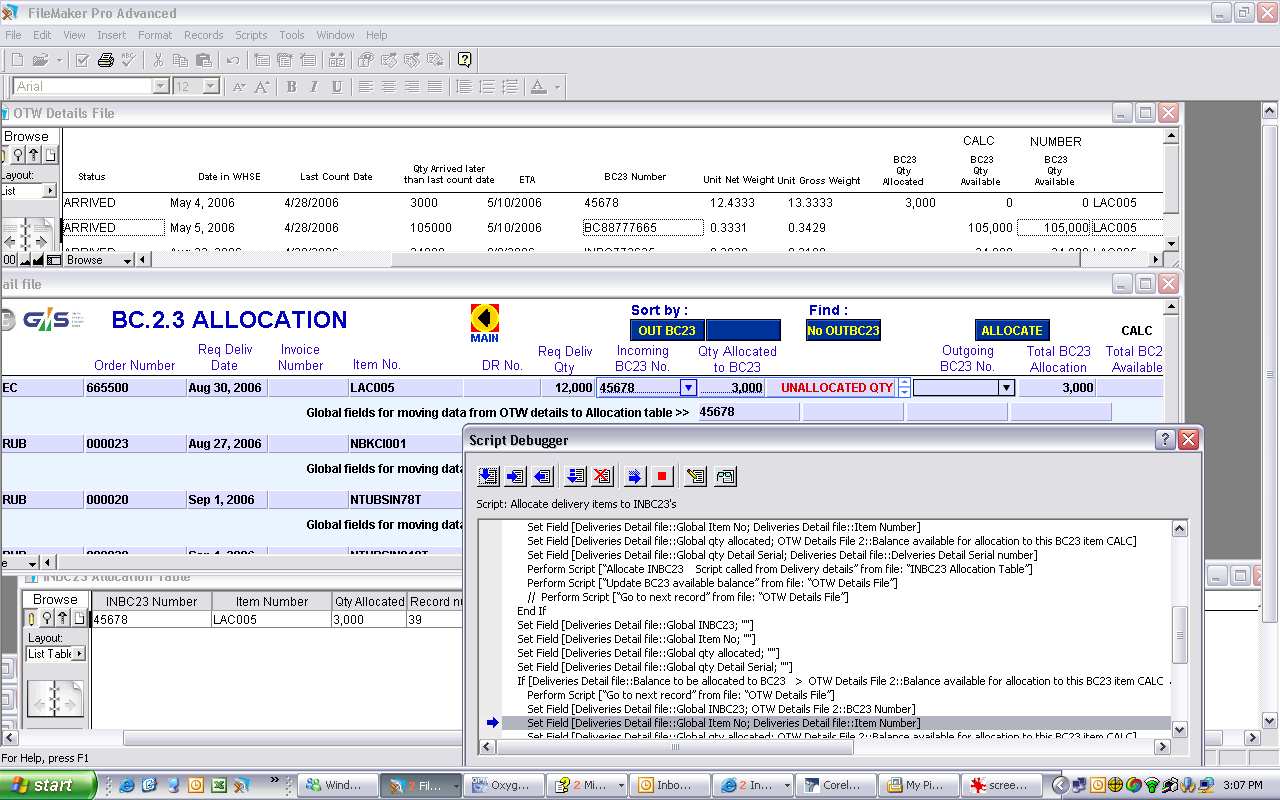Toggle Italic text formatting
1280x800 pixels.
(314, 87)
